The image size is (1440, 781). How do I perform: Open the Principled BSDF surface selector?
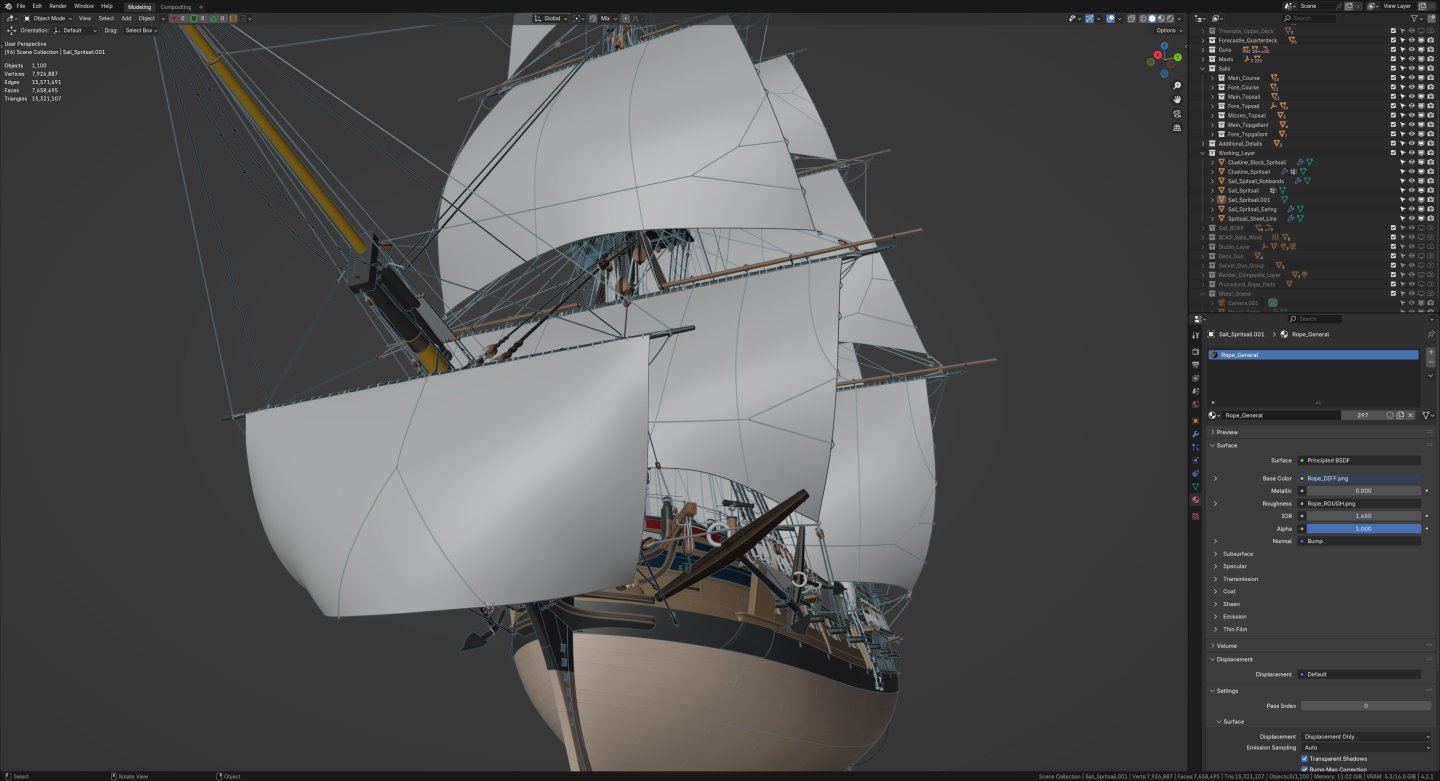(x=1358, y=460)
